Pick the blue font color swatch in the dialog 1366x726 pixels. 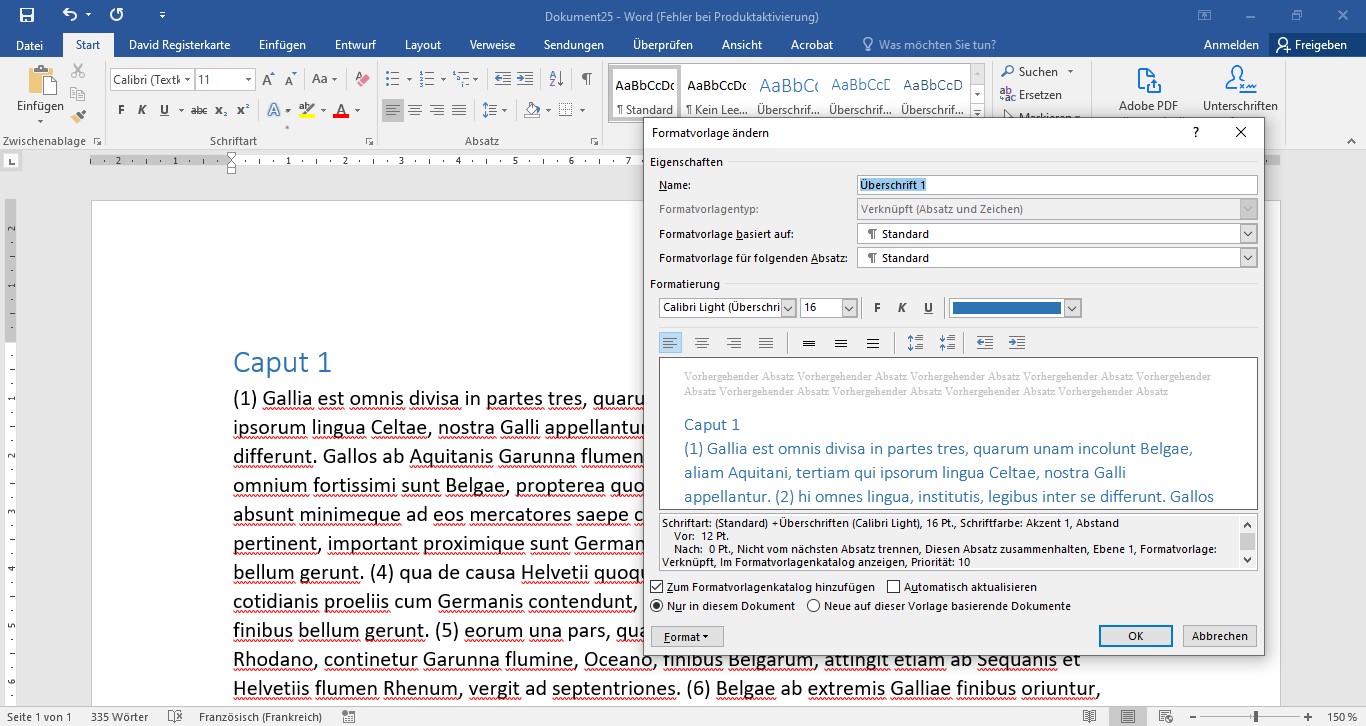[1006, 308]
